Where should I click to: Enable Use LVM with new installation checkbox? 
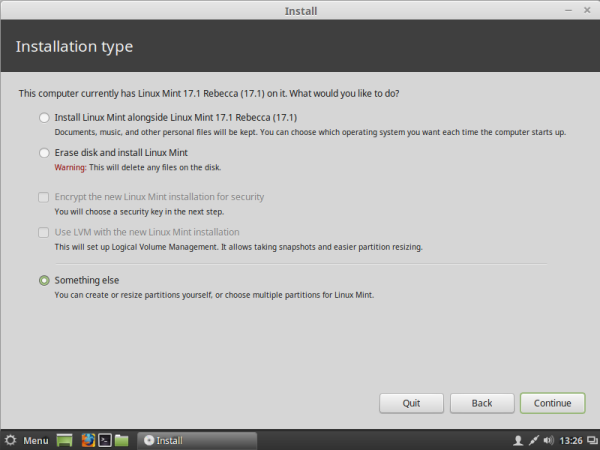(44, 232)
